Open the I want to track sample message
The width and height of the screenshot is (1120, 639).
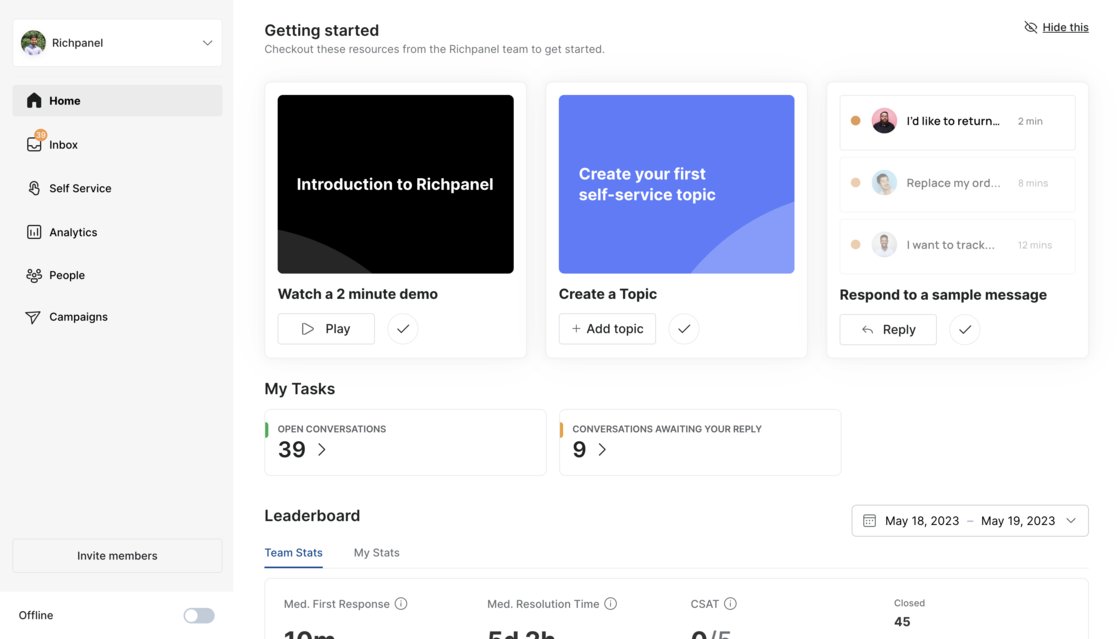click(x=957, y=246)
